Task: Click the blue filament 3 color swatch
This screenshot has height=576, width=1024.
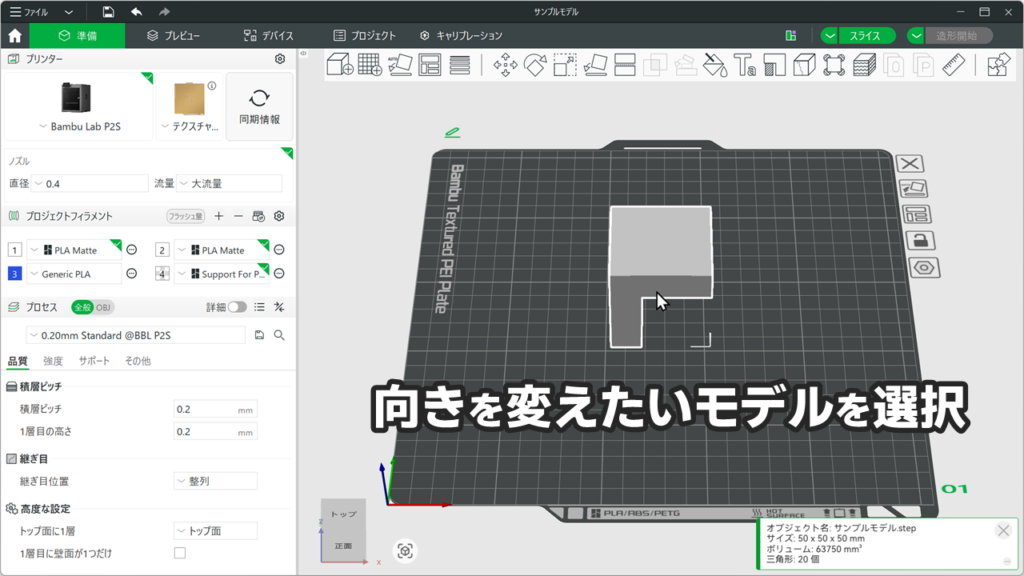Action: 14,274
